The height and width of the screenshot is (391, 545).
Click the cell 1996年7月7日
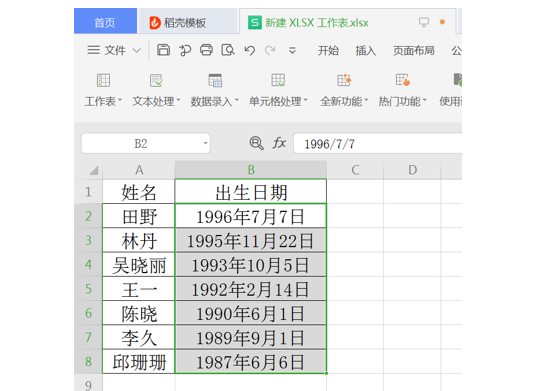click(x=251, y=216)
